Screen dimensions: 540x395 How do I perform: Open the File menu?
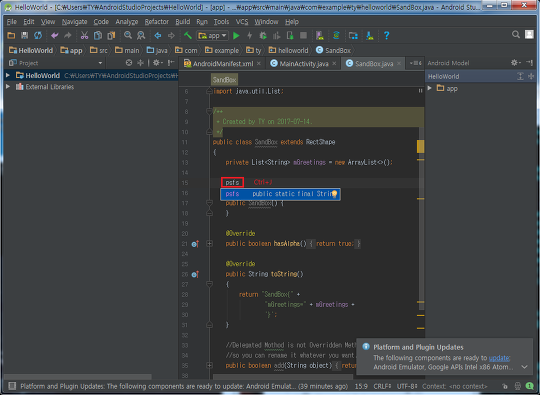coord(11,22)
